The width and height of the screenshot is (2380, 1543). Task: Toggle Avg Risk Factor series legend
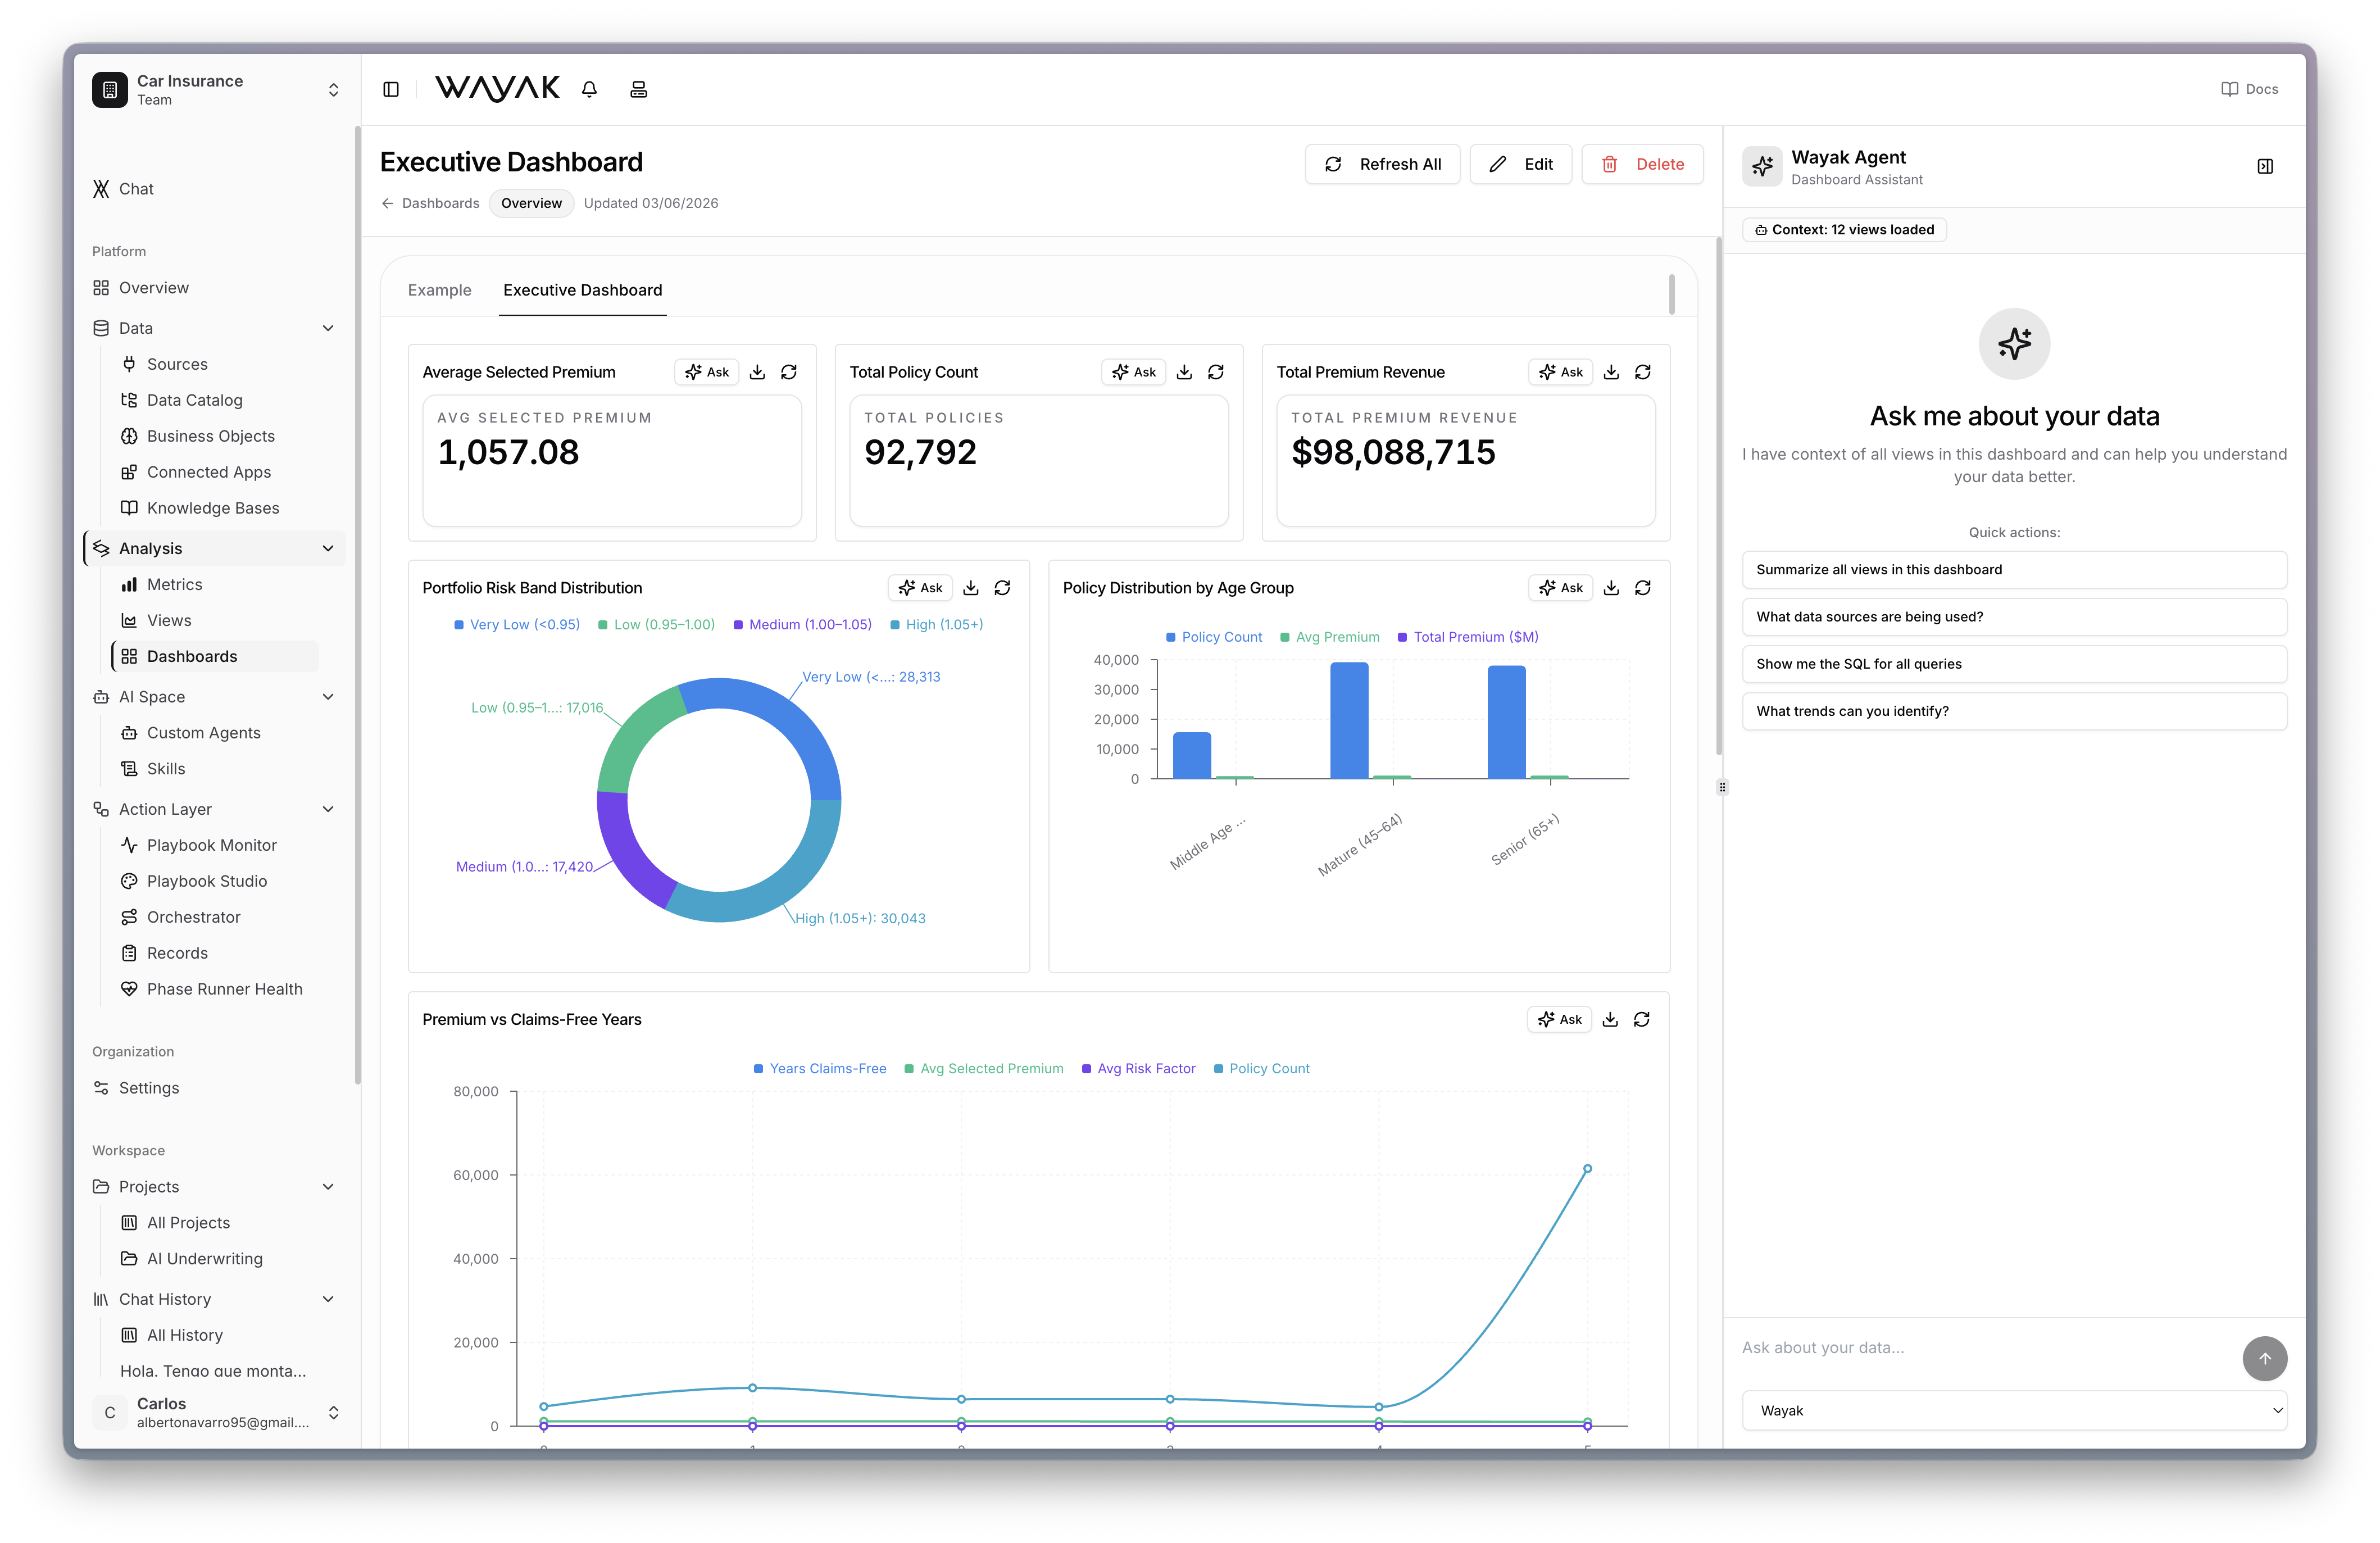(1139, 1069)
